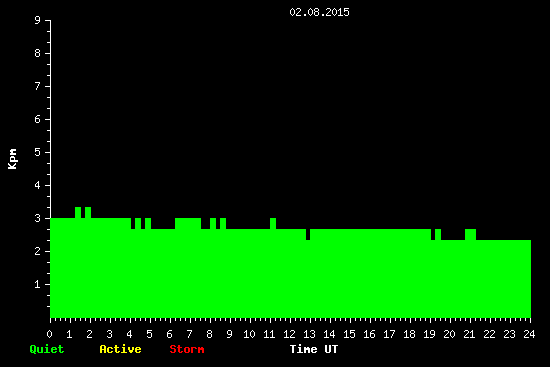Click the green peak near hour 1.5
The width and height of the screenshot is (550, 367).
coord(78,212)
